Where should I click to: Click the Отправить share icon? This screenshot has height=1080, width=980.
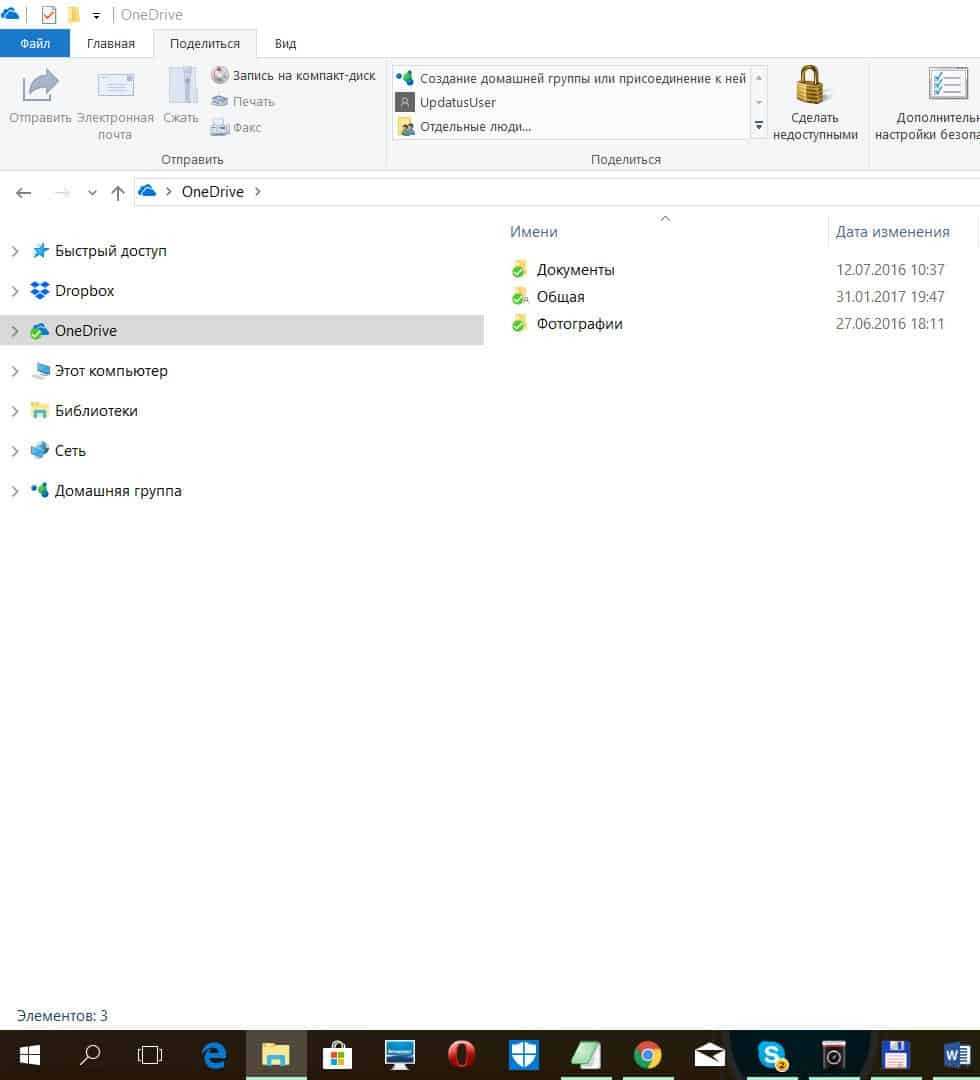pyautogui.click(x=40, y=85)
